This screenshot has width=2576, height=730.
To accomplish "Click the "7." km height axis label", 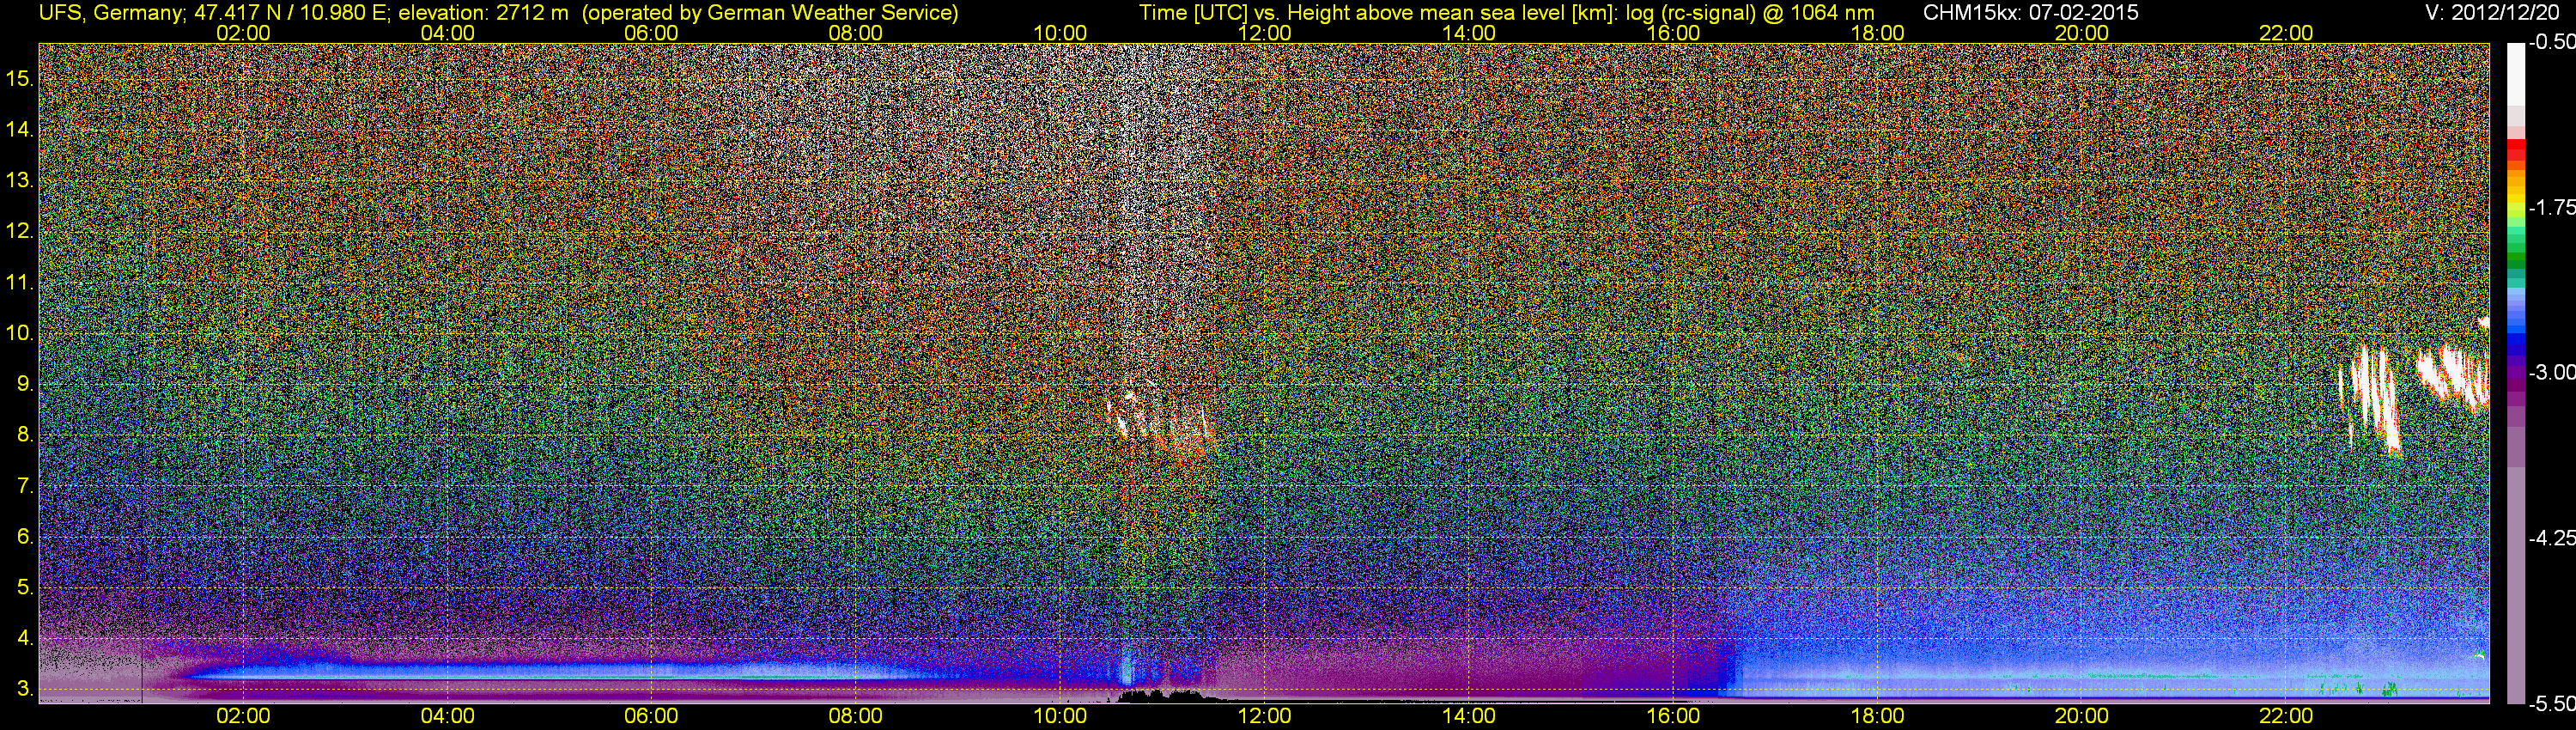I will pyautogui.click(x=25, y=486).
